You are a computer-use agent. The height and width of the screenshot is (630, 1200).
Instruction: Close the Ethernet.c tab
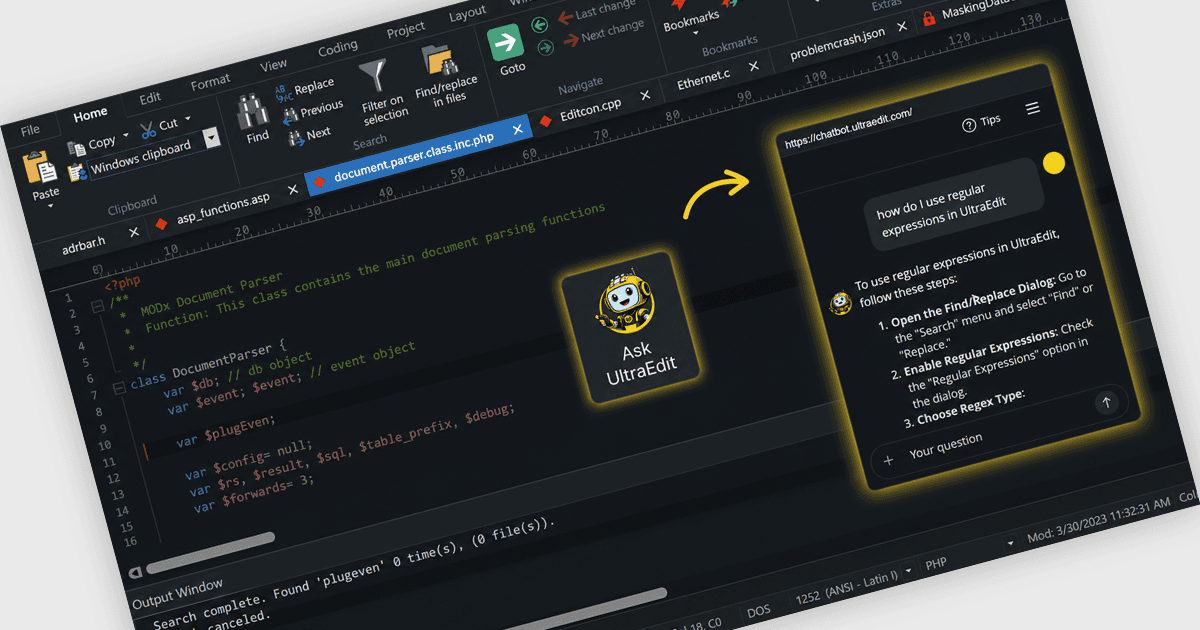coord(752,67)
